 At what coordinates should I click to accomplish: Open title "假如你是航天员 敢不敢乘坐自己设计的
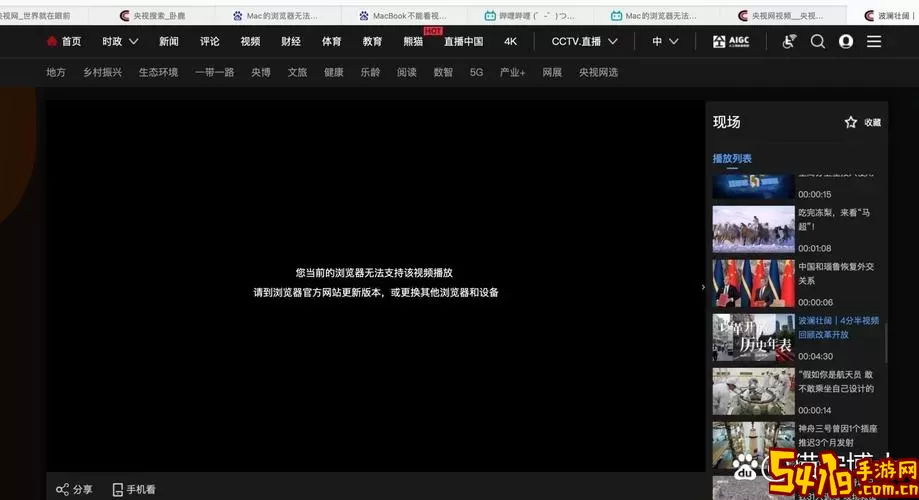point(836,382)
